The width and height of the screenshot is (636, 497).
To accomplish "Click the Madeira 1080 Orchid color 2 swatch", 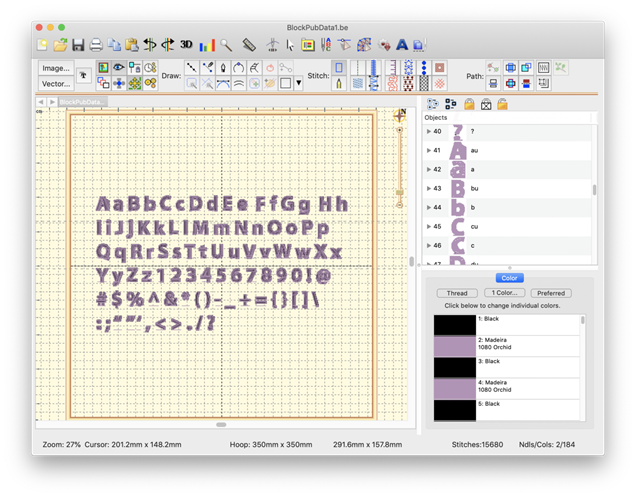I will coord(456,346).
